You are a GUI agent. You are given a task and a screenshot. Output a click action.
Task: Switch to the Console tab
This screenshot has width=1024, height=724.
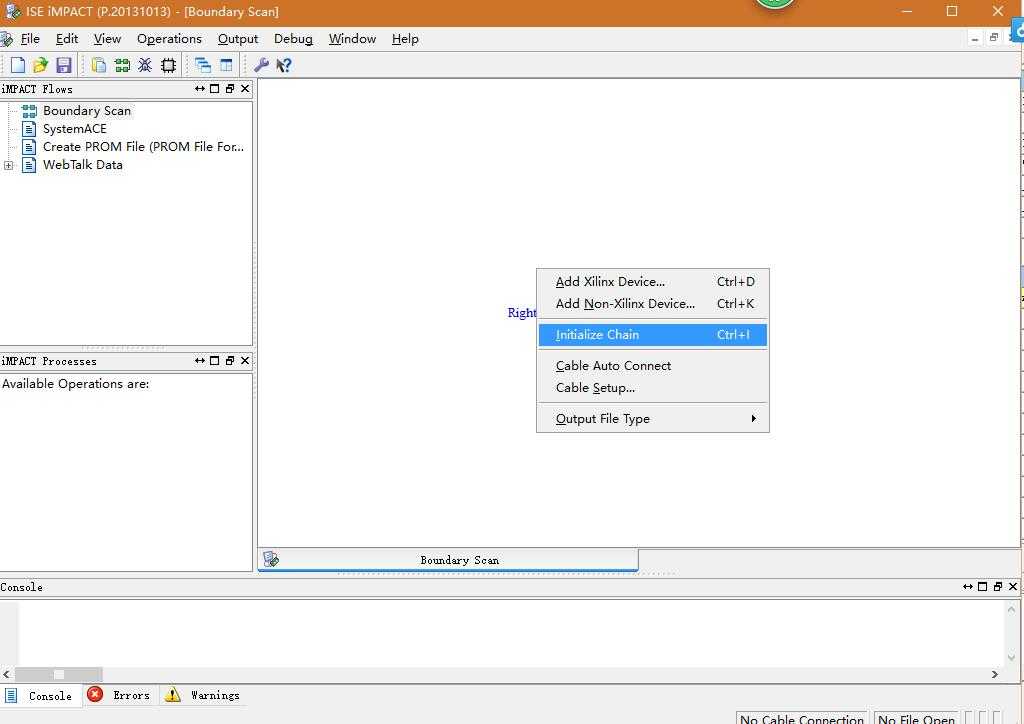[41, 696]
